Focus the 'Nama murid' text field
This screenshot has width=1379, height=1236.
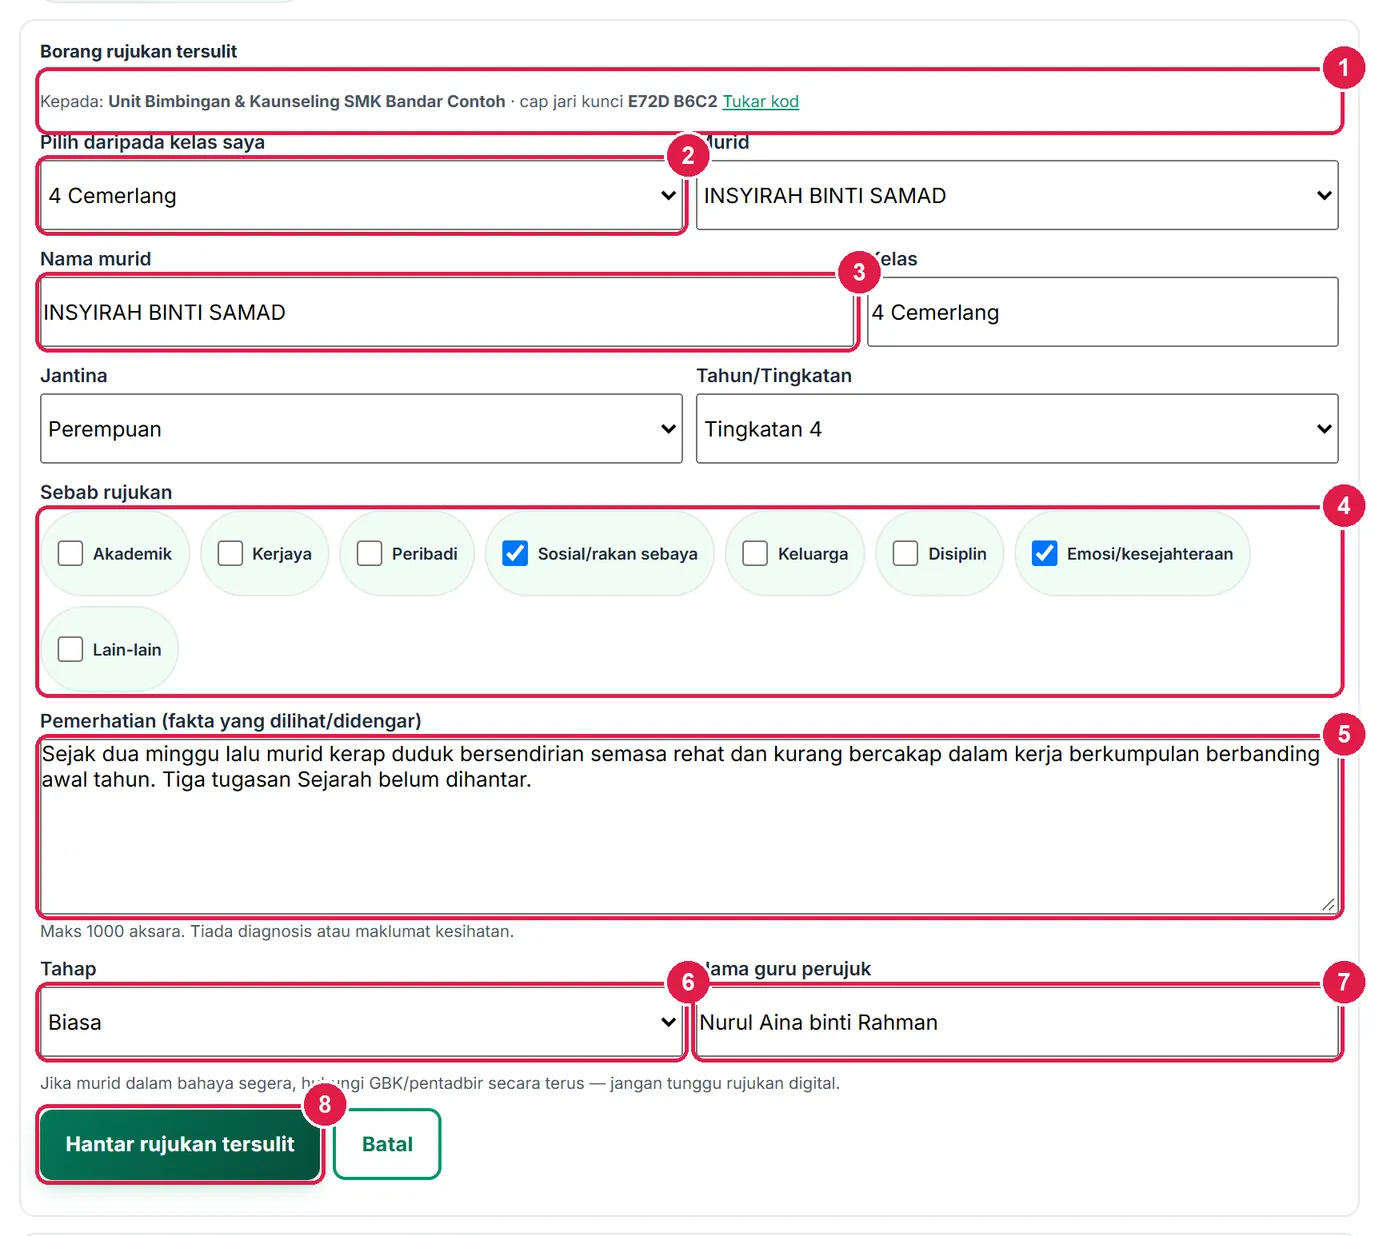447,312
